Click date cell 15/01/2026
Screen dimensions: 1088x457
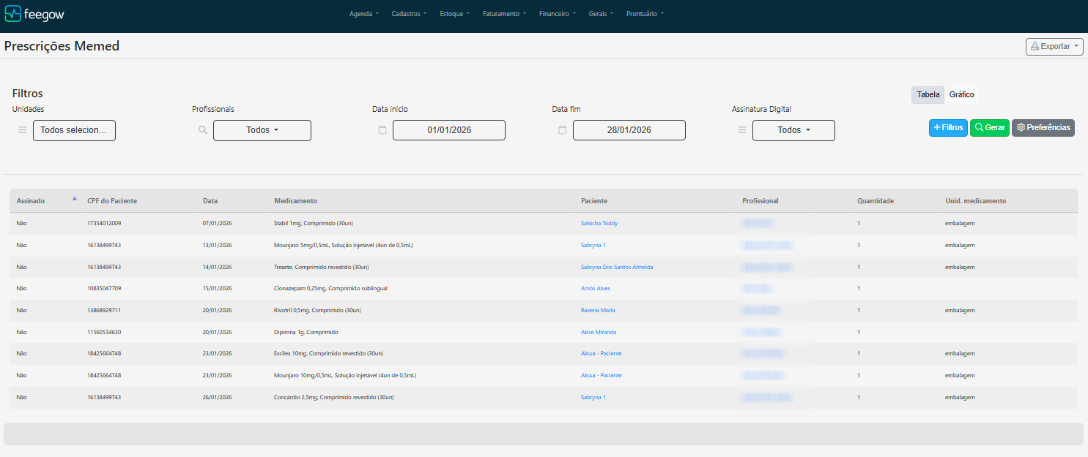[x=217, y=288]
